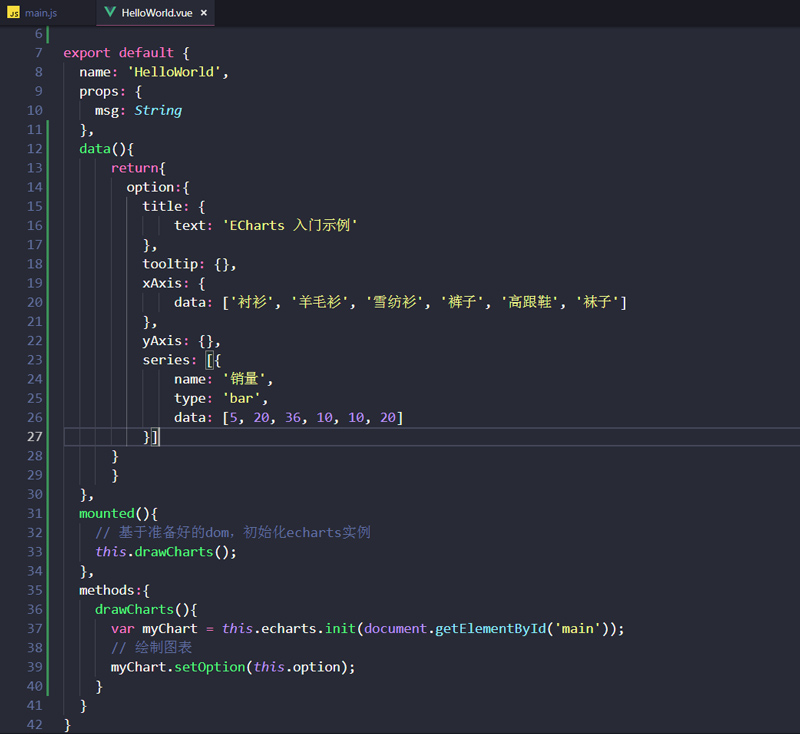Click 'setOption' method on line 39
Viewport: 800px width, 734px height.
tap(210, 667)
